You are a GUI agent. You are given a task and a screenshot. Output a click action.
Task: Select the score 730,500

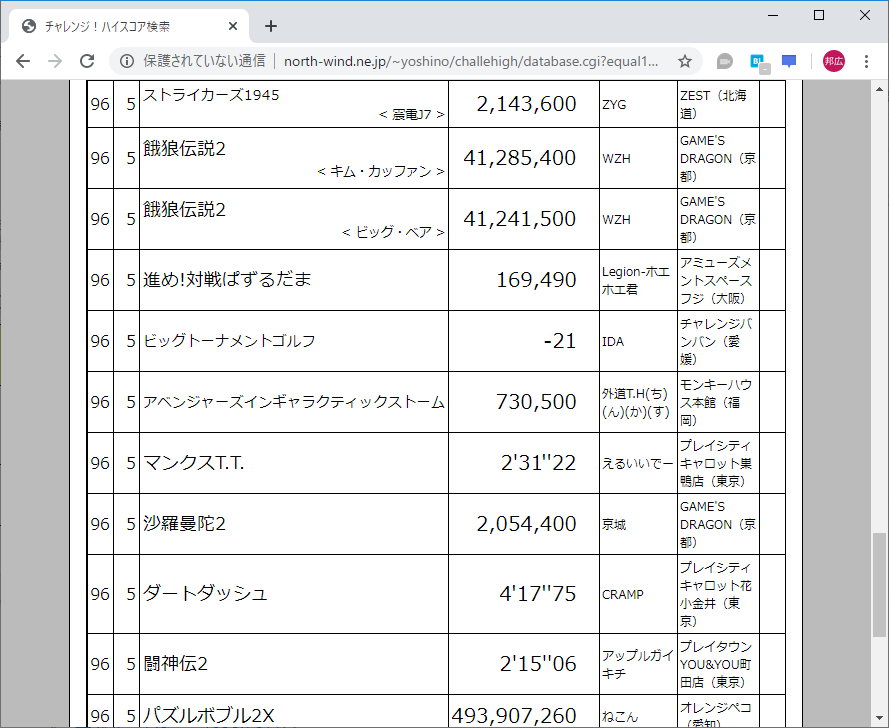536,402
